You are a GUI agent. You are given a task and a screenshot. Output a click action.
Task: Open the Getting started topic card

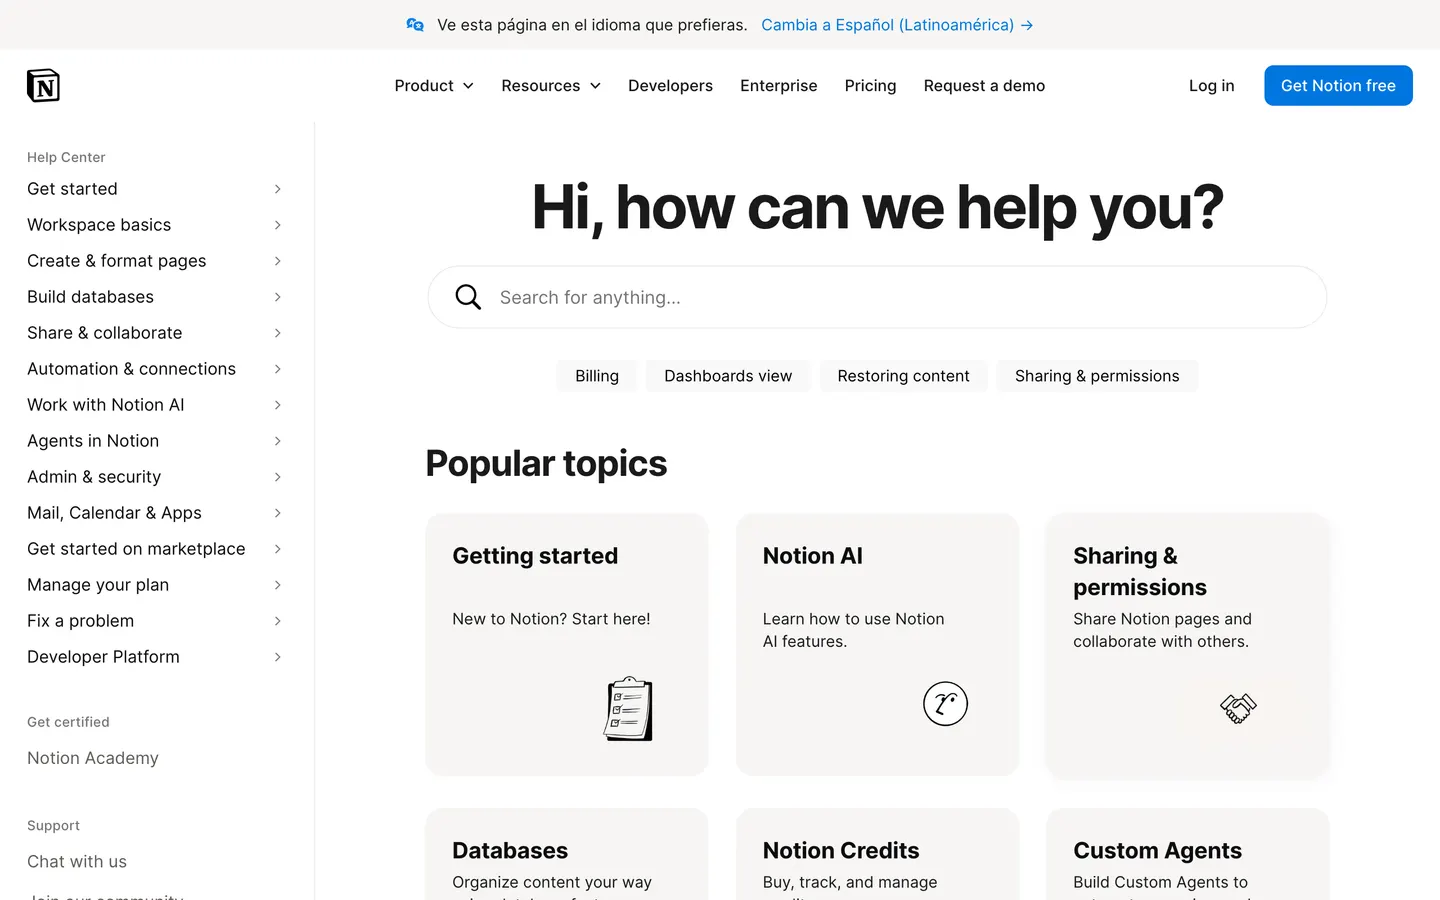point(567,645)
